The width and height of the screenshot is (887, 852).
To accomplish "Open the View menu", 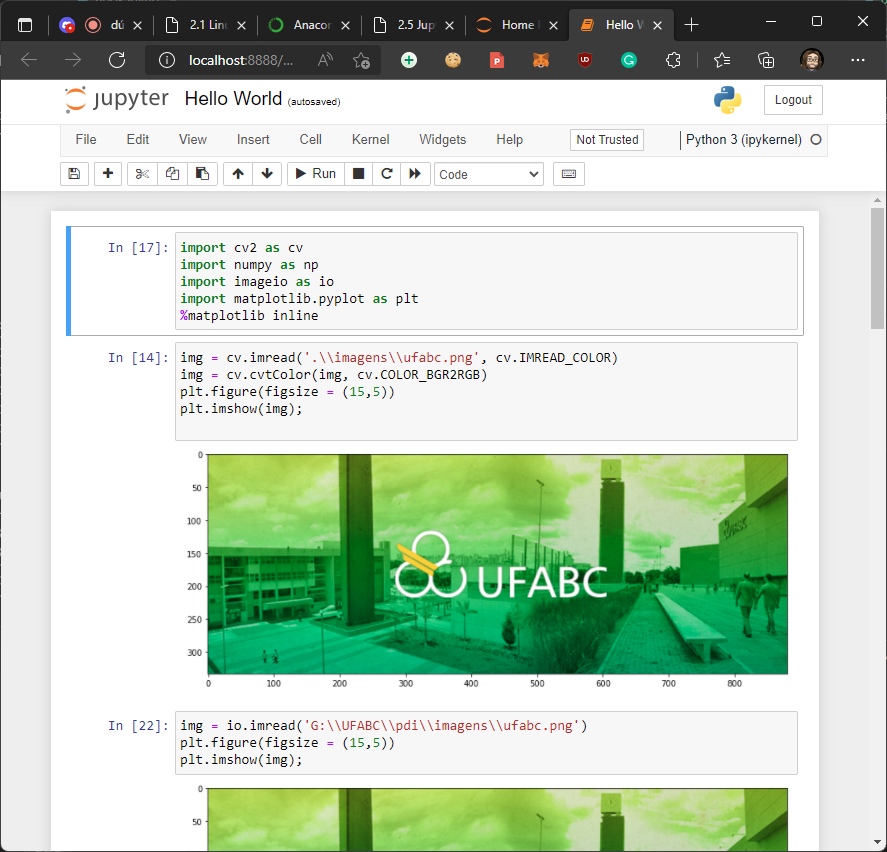I will click(x=193, y=140).
